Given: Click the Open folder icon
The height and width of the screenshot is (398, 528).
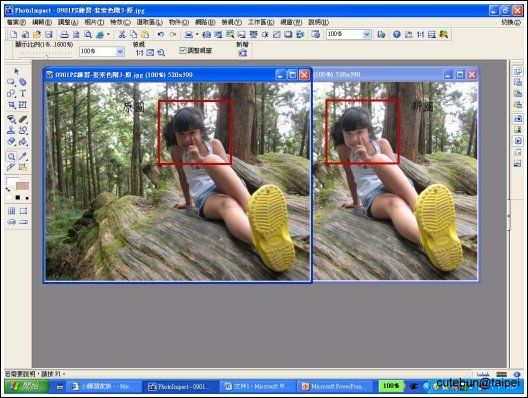Looking at the screenshot, I should tap(37, 34).
